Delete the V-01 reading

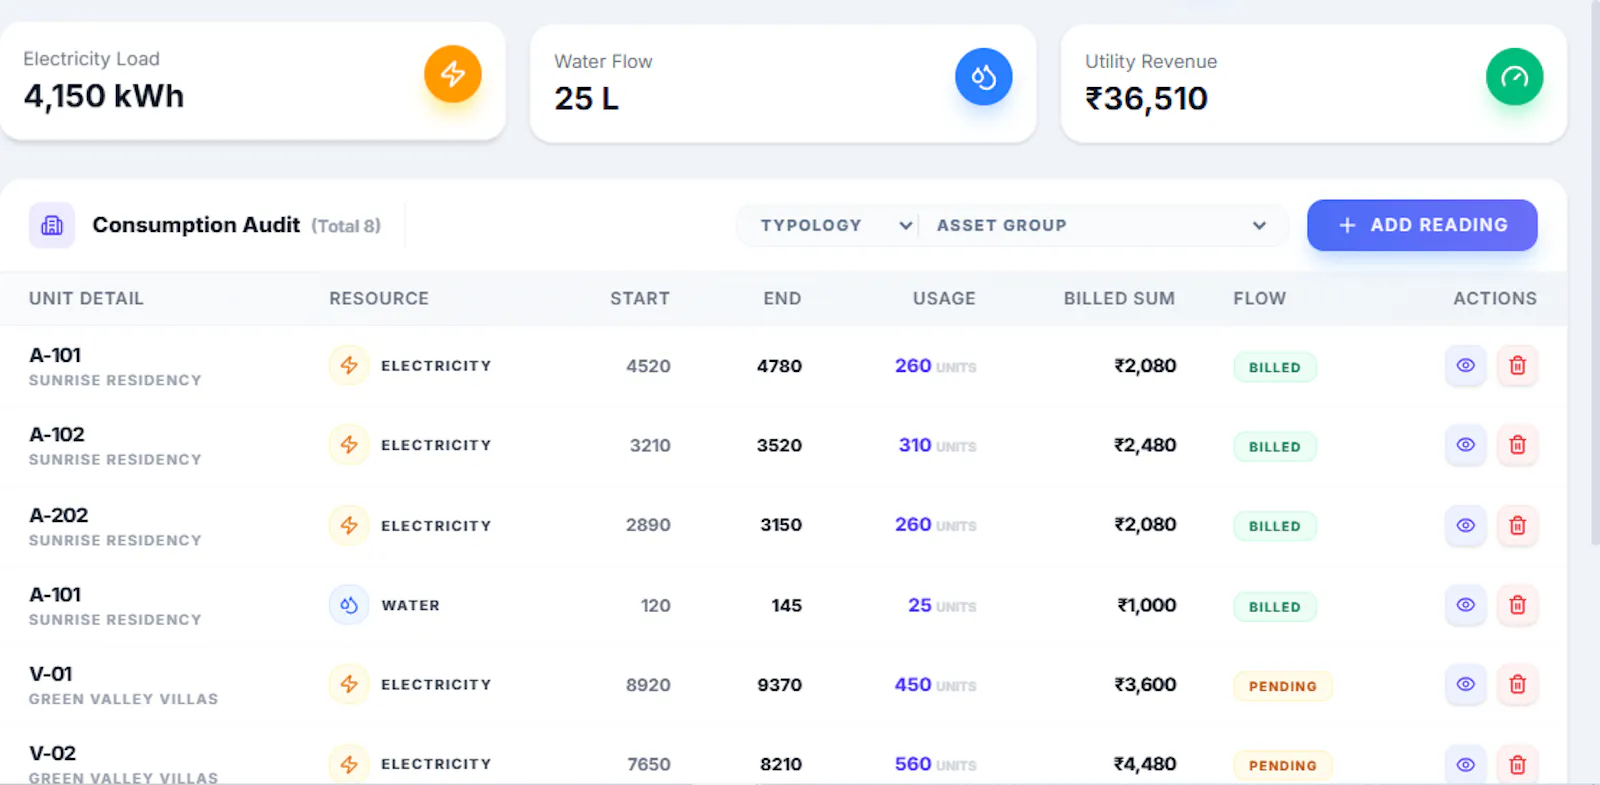point(1518,685)
